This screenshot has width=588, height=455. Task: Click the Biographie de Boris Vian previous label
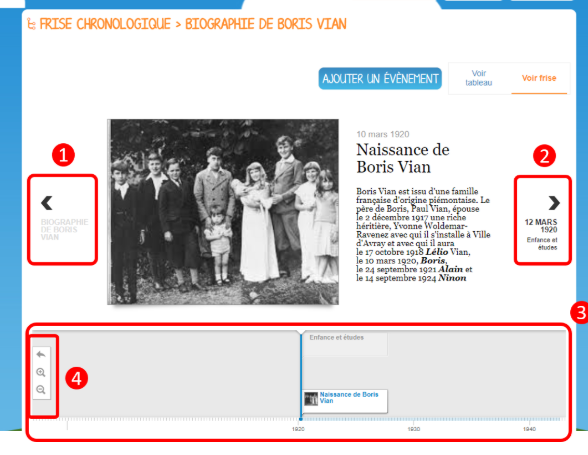64,230
